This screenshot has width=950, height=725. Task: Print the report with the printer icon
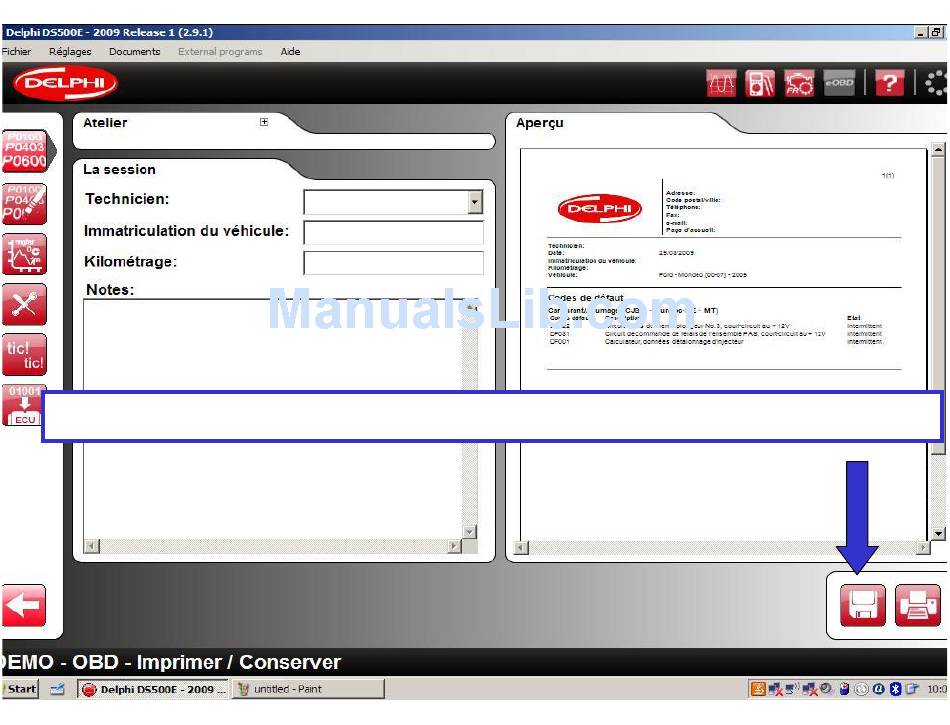917,605
